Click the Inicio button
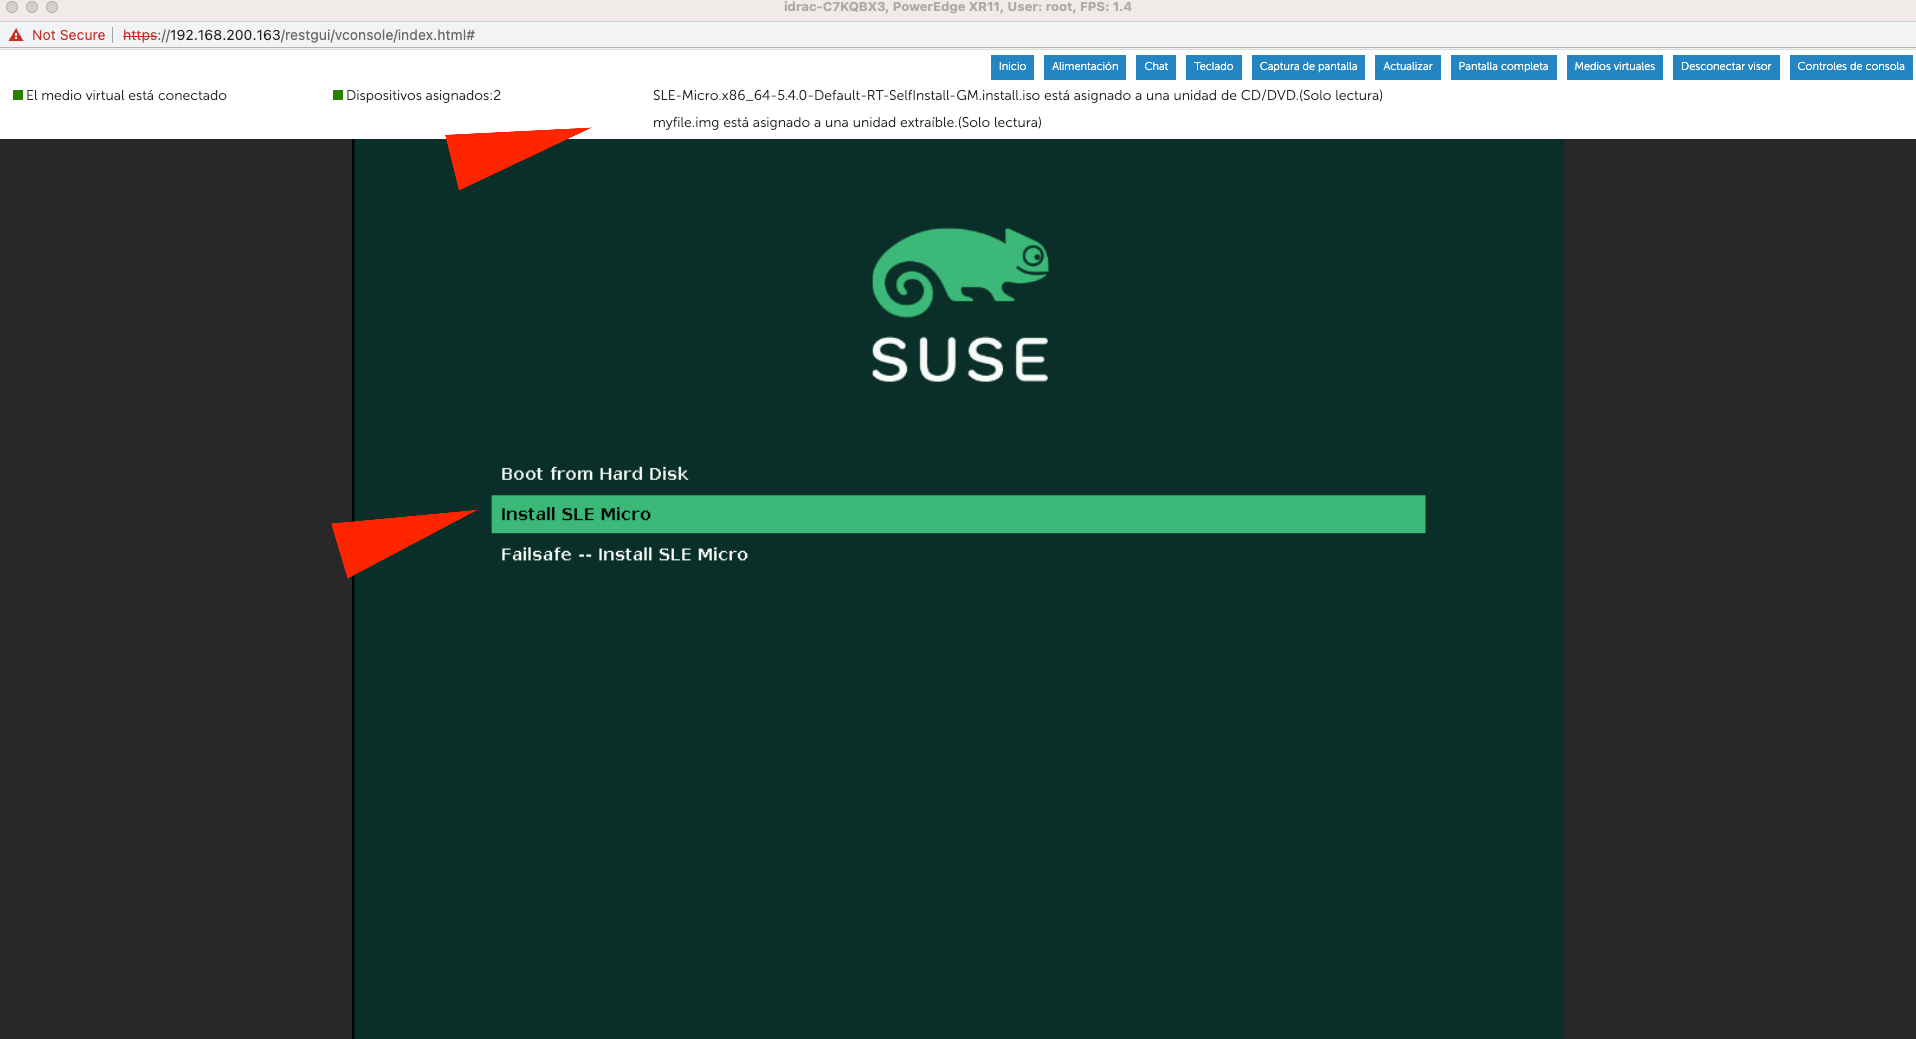Screen dimensions: 1916x1039 (1012, 67)
